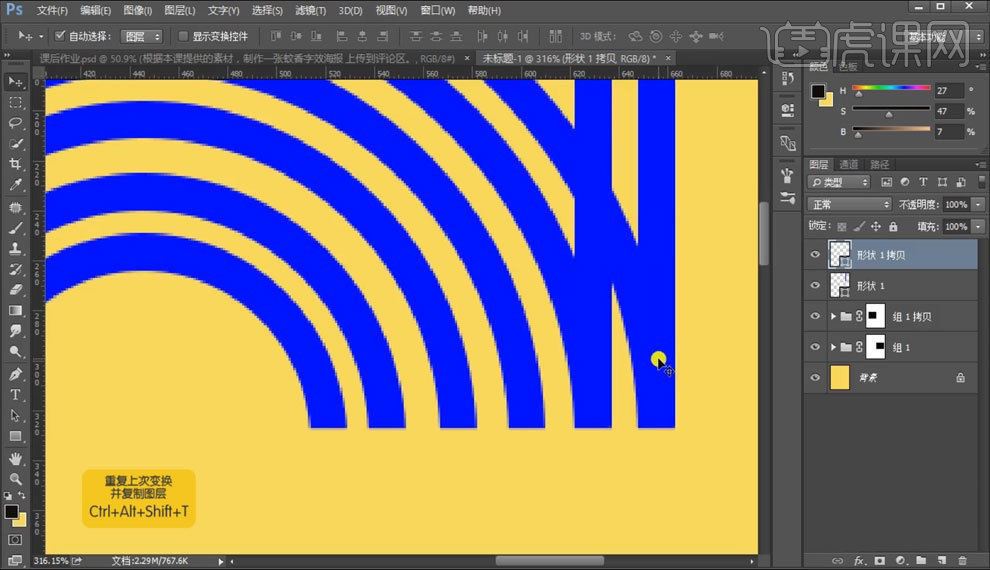Select the Hand tool
The width and height of the screenshot is (990, 570).
(x=15, y=459)
